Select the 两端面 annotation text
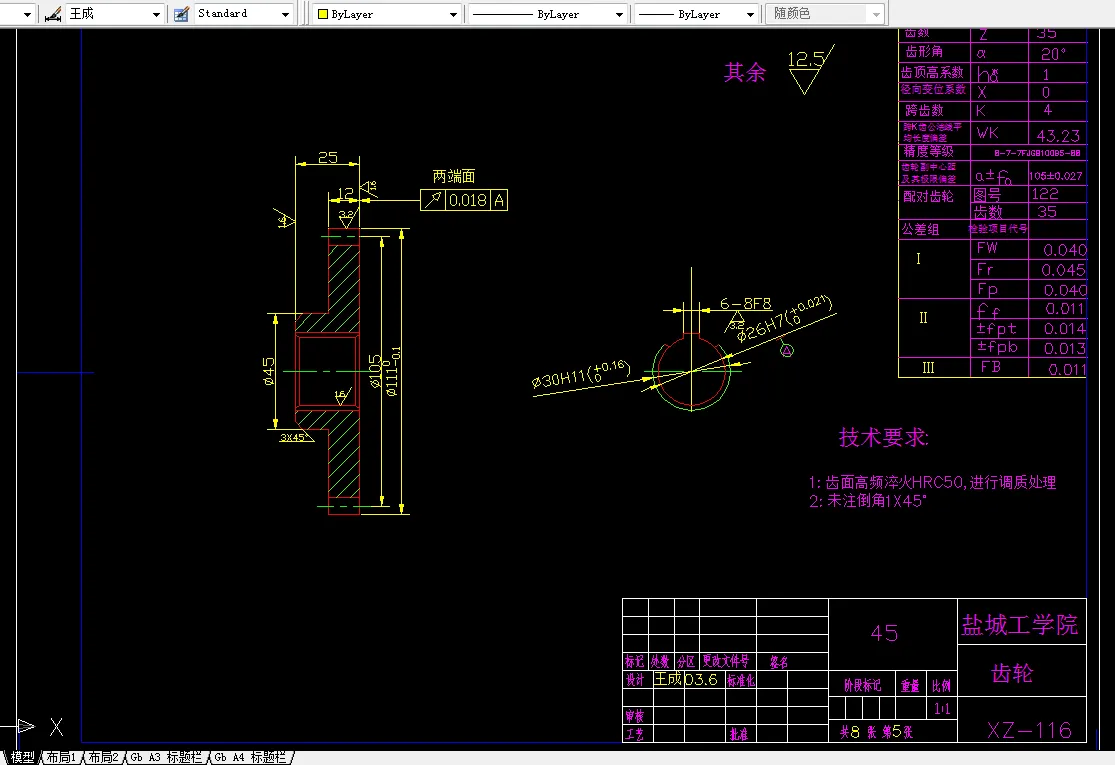The height and width of the screenshot is (765, 1115). (454, 176)
